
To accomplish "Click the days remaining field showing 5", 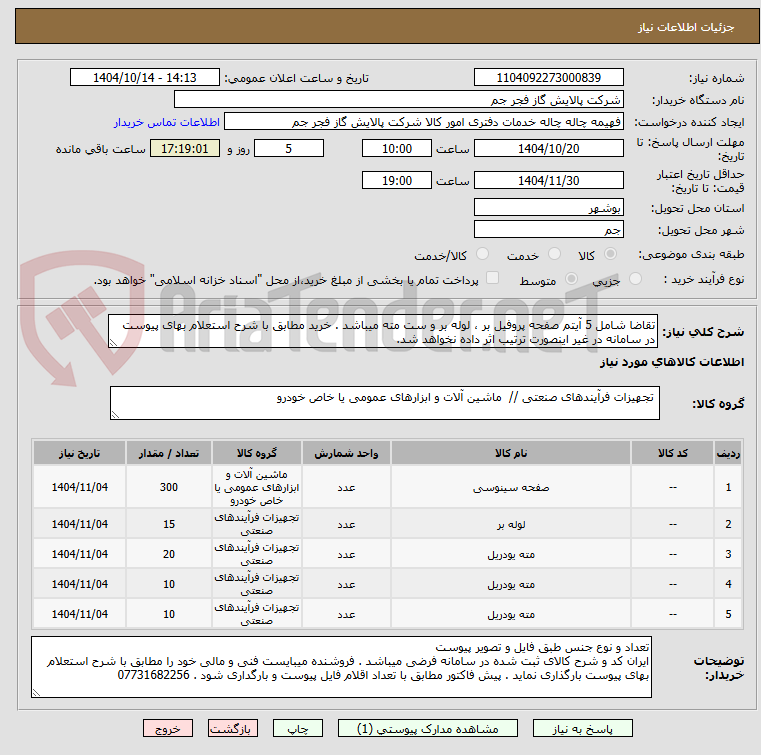I will (289, 148).
